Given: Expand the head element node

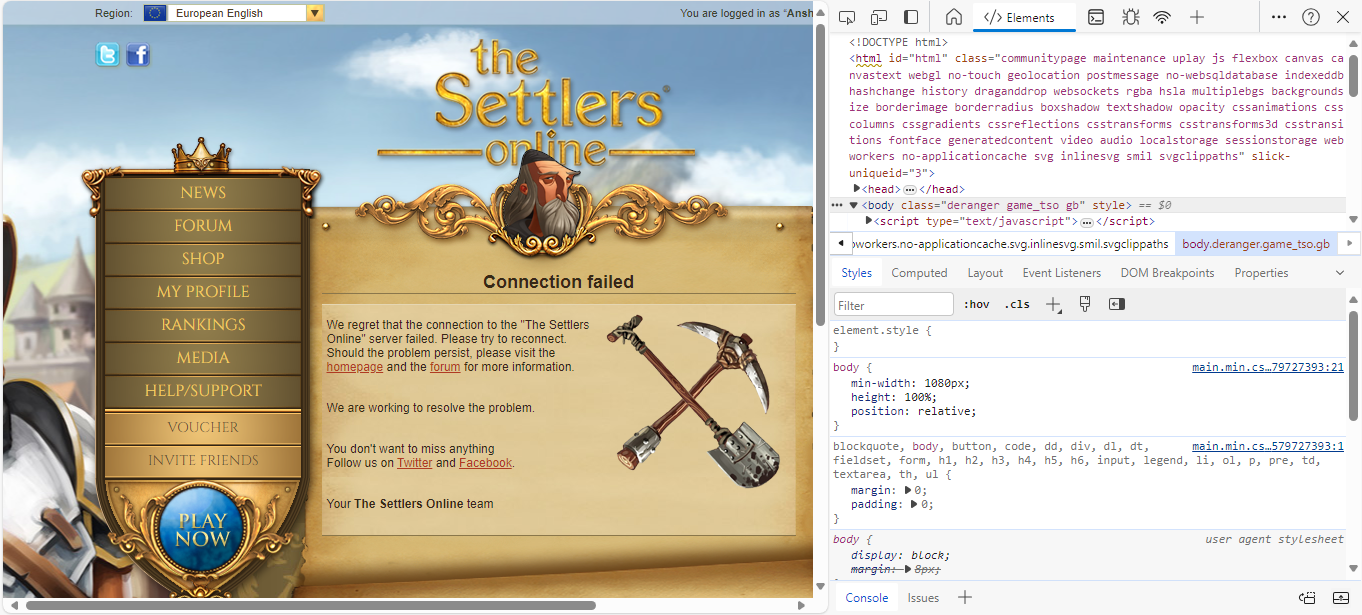Looking at the screenshot, I should pos(857,189).
